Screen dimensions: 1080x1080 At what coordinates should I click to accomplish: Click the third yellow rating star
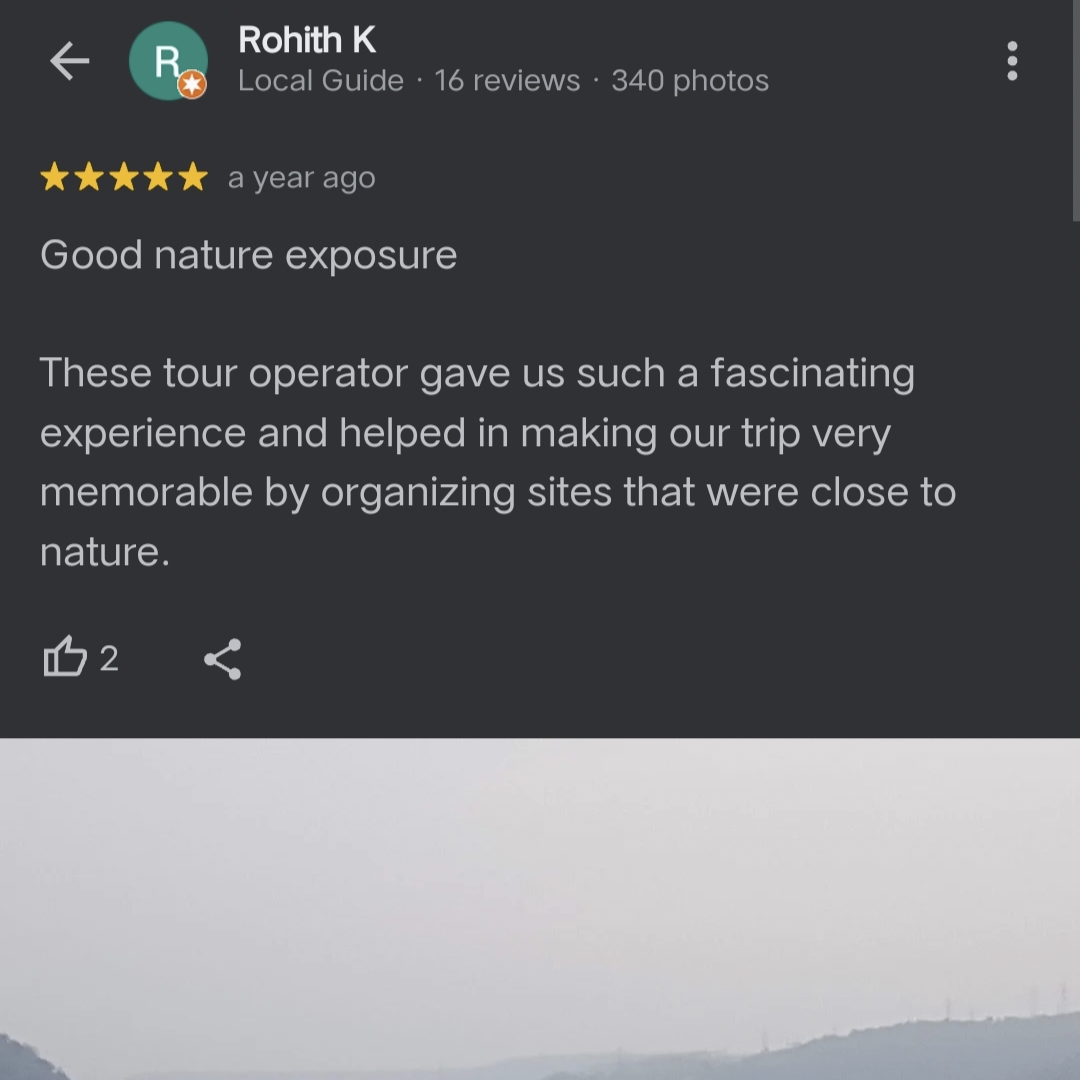[x=124, y=176]
